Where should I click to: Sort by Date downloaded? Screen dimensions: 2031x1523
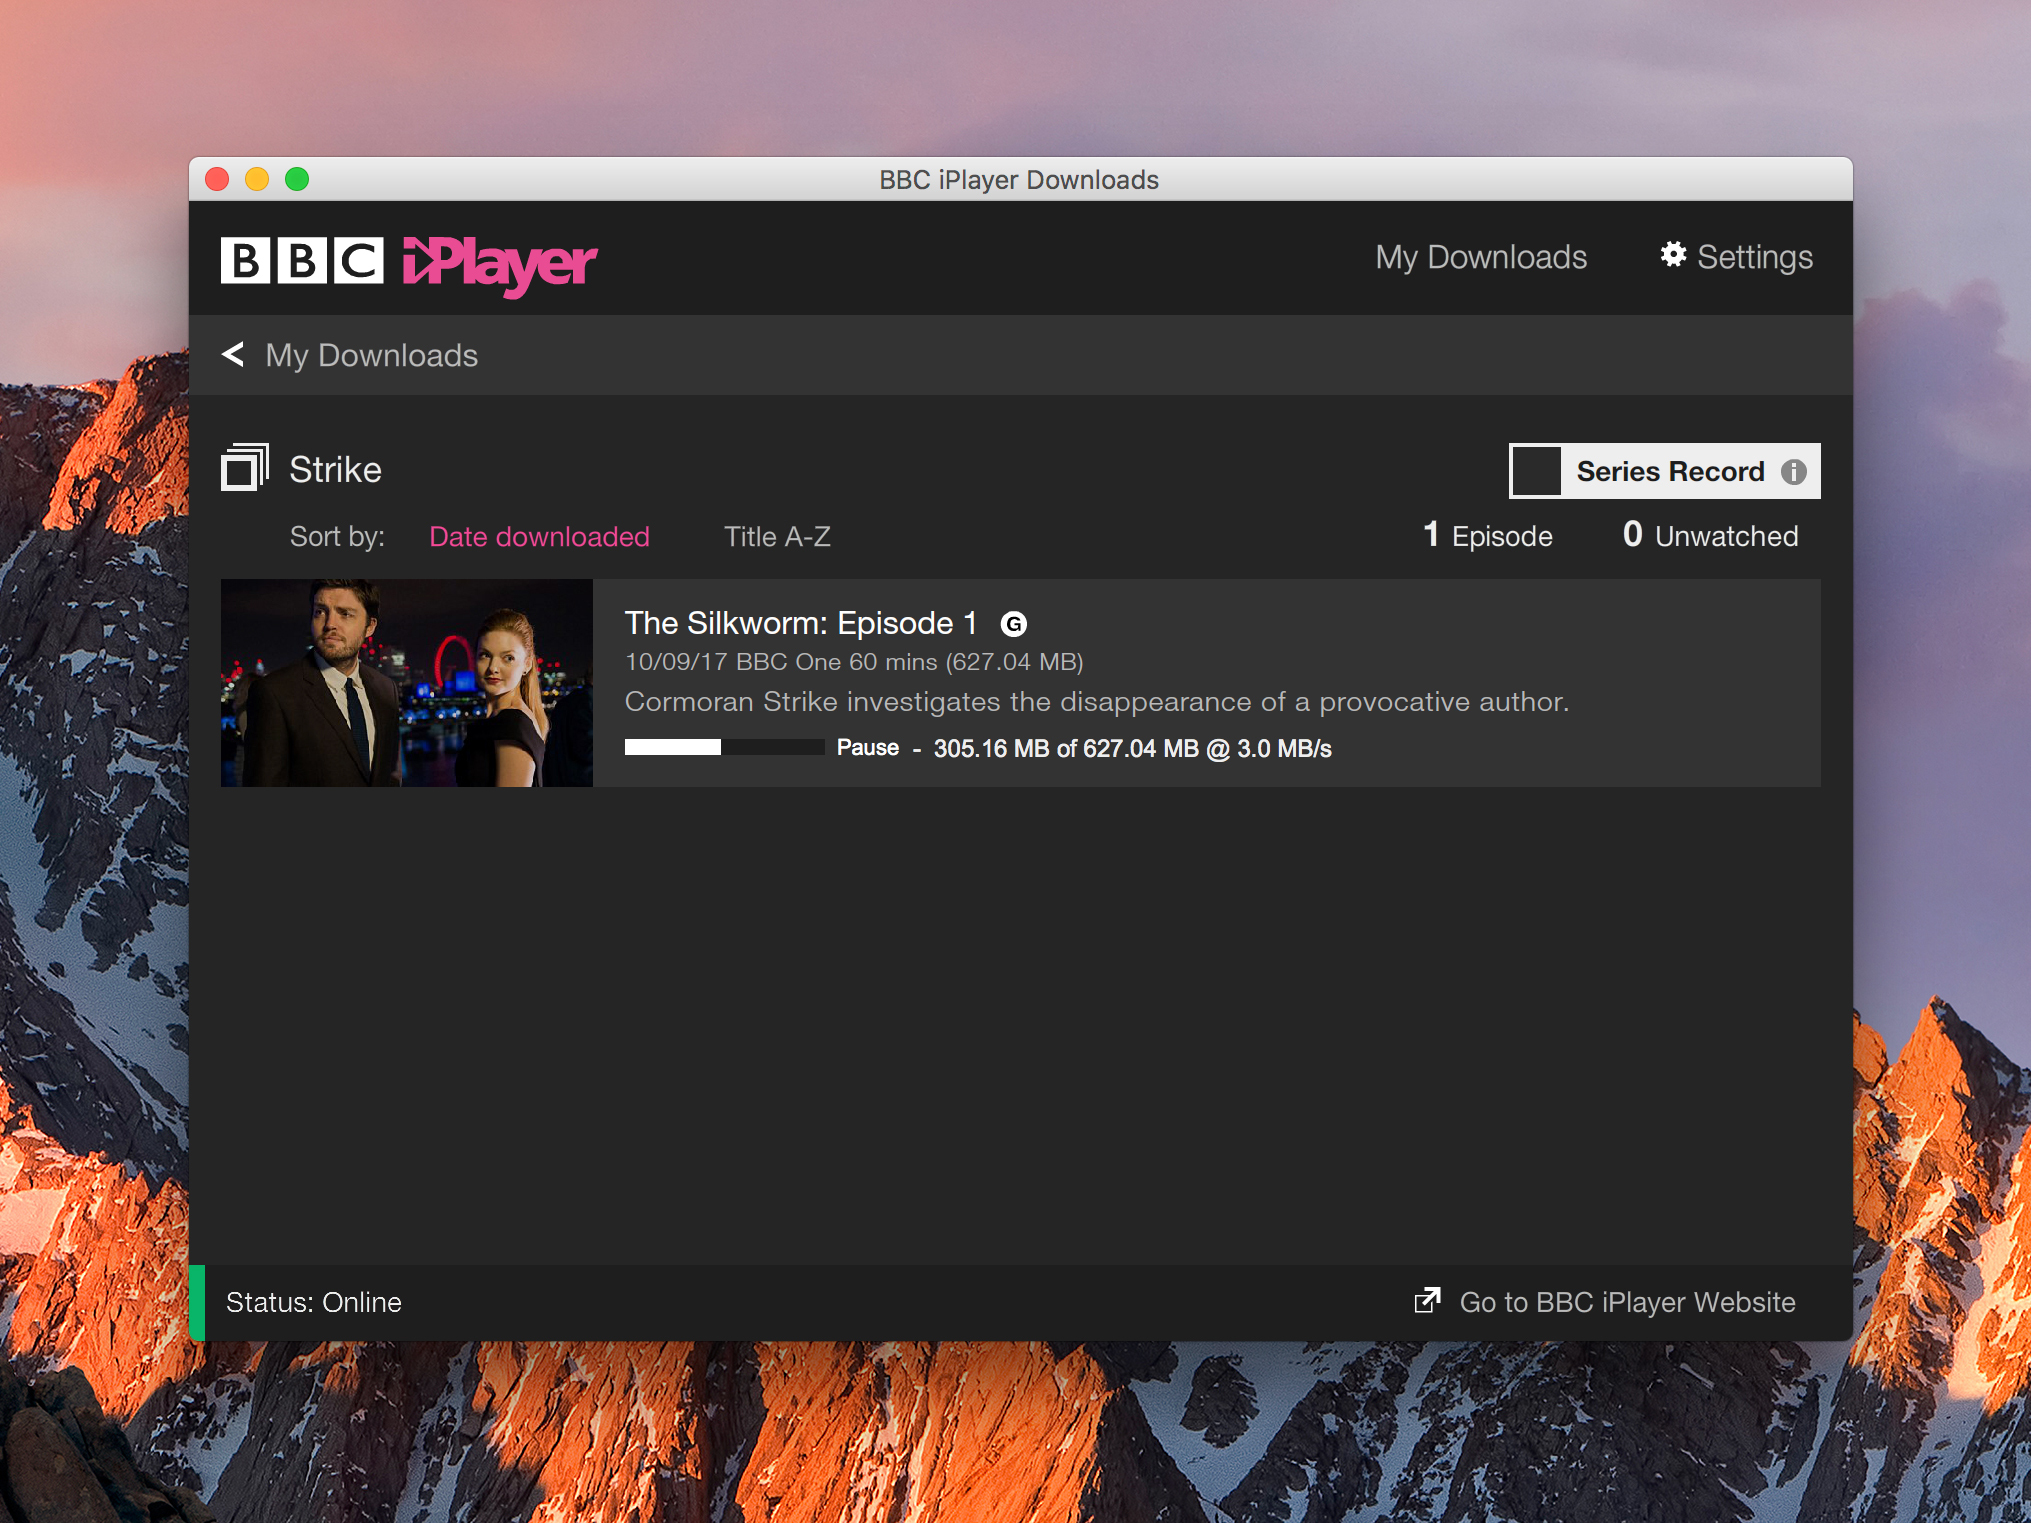(x=539, y=537)
